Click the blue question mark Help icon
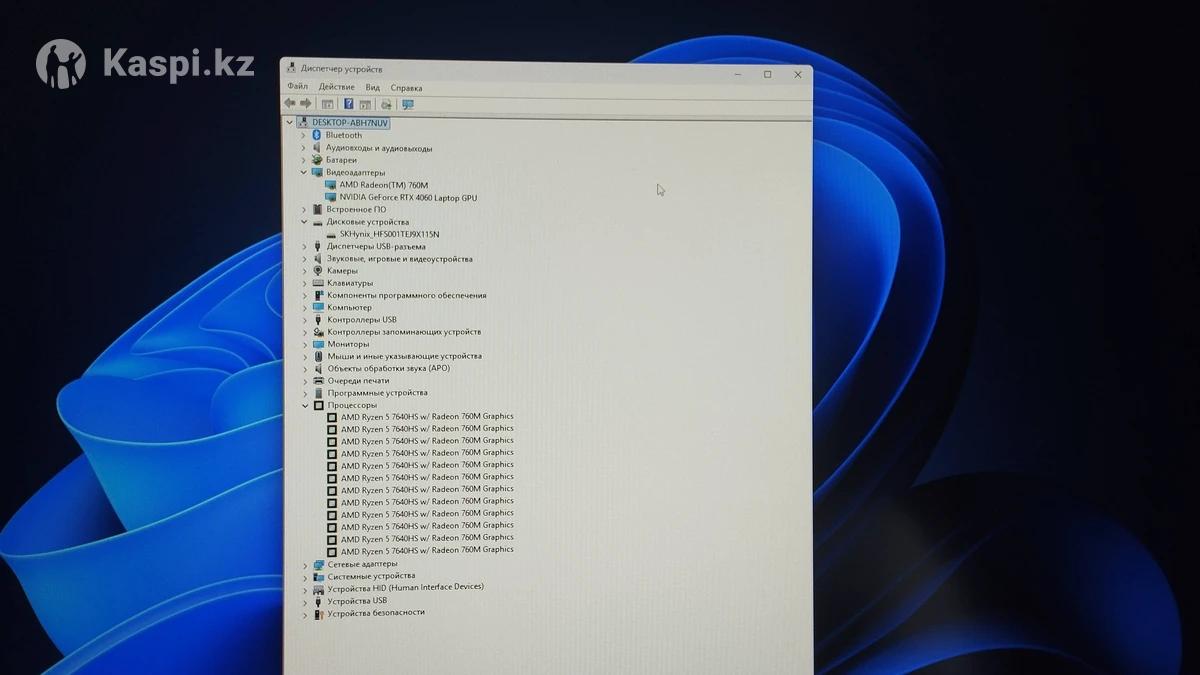Image resolution: width=1200 pixels, height=675 pixels. tap(349, 104)
